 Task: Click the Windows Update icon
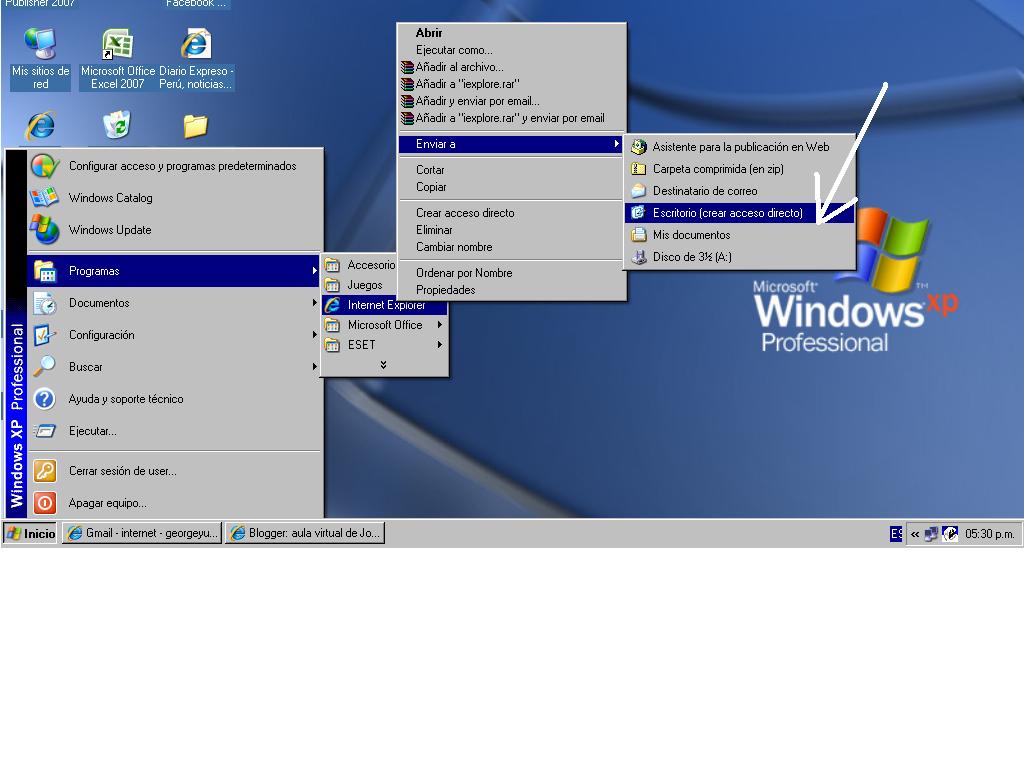click(44, 229)
